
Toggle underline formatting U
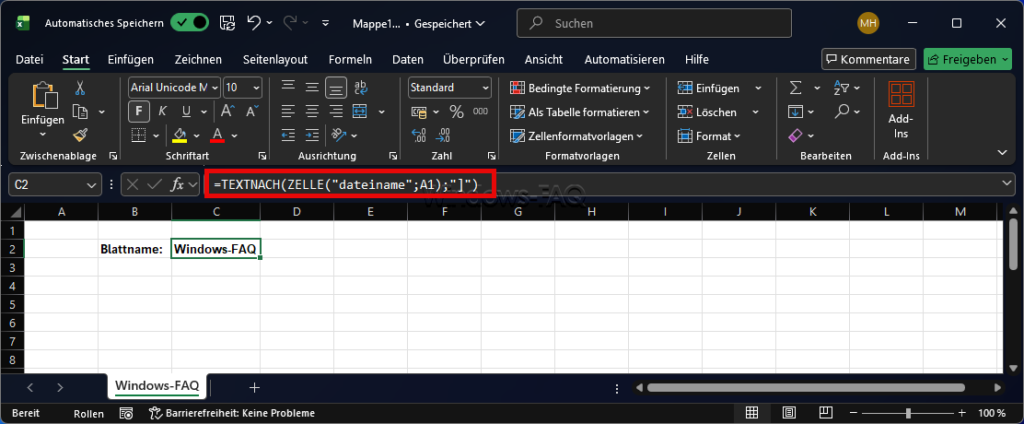click(185, 111)
